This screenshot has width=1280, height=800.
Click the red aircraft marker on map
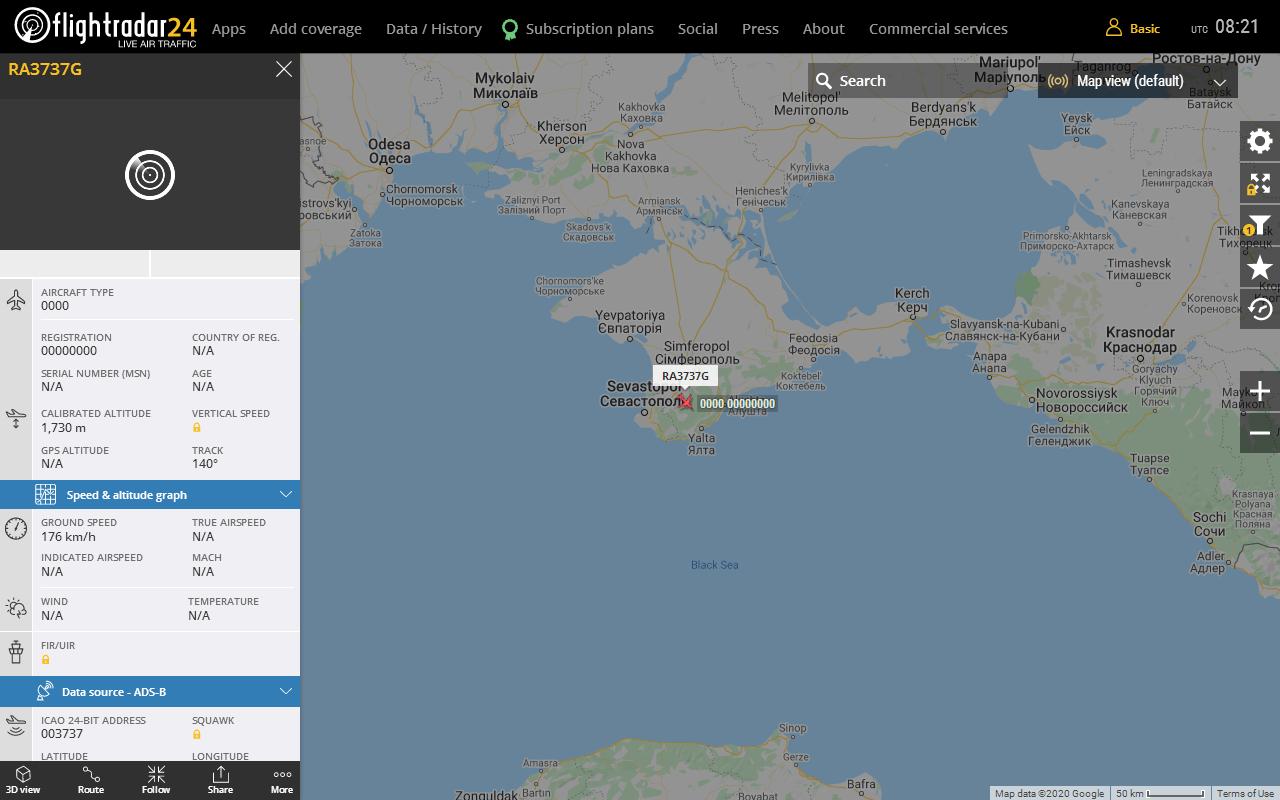(685, 402)
